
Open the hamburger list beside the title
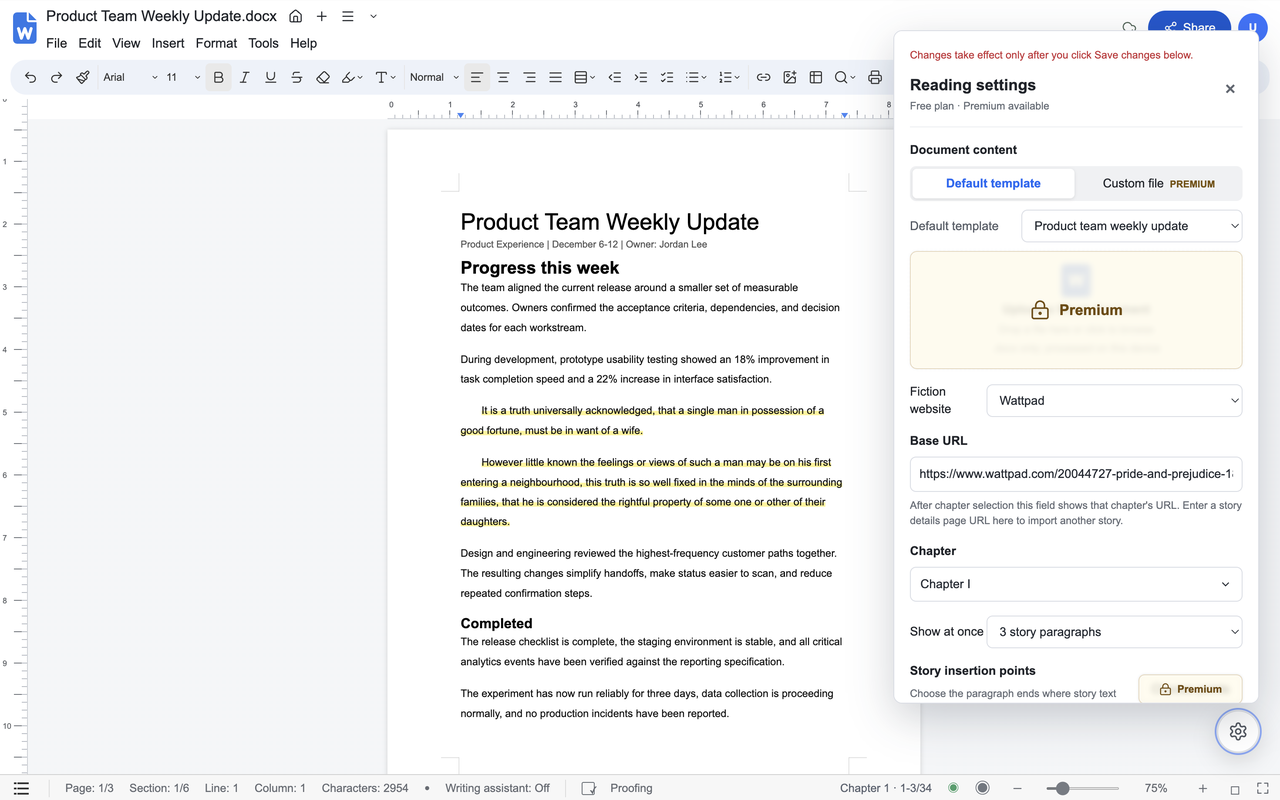coord(347,16)
